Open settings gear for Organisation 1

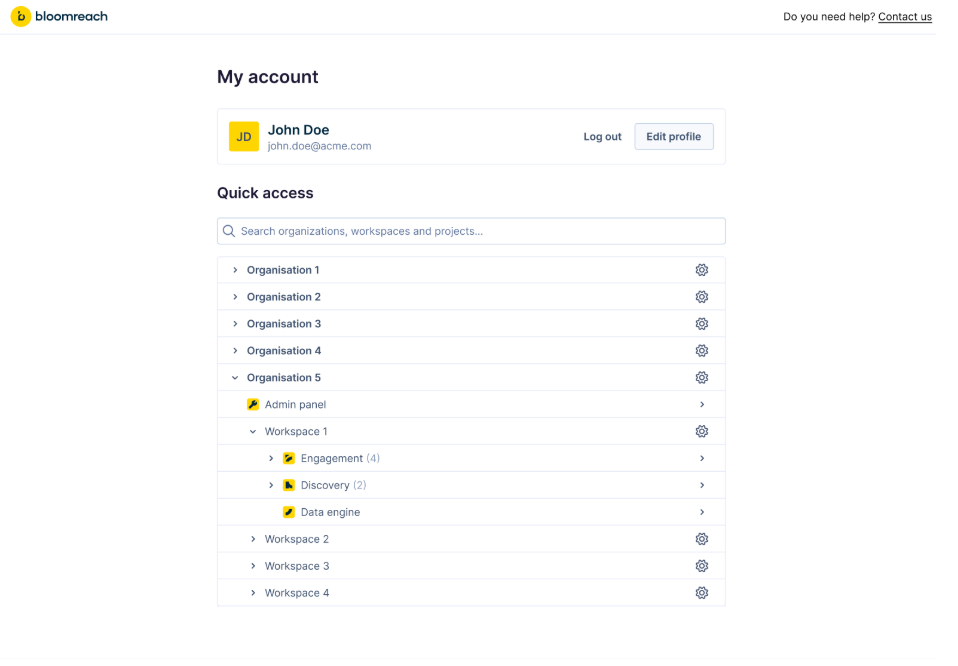[701, 270]
